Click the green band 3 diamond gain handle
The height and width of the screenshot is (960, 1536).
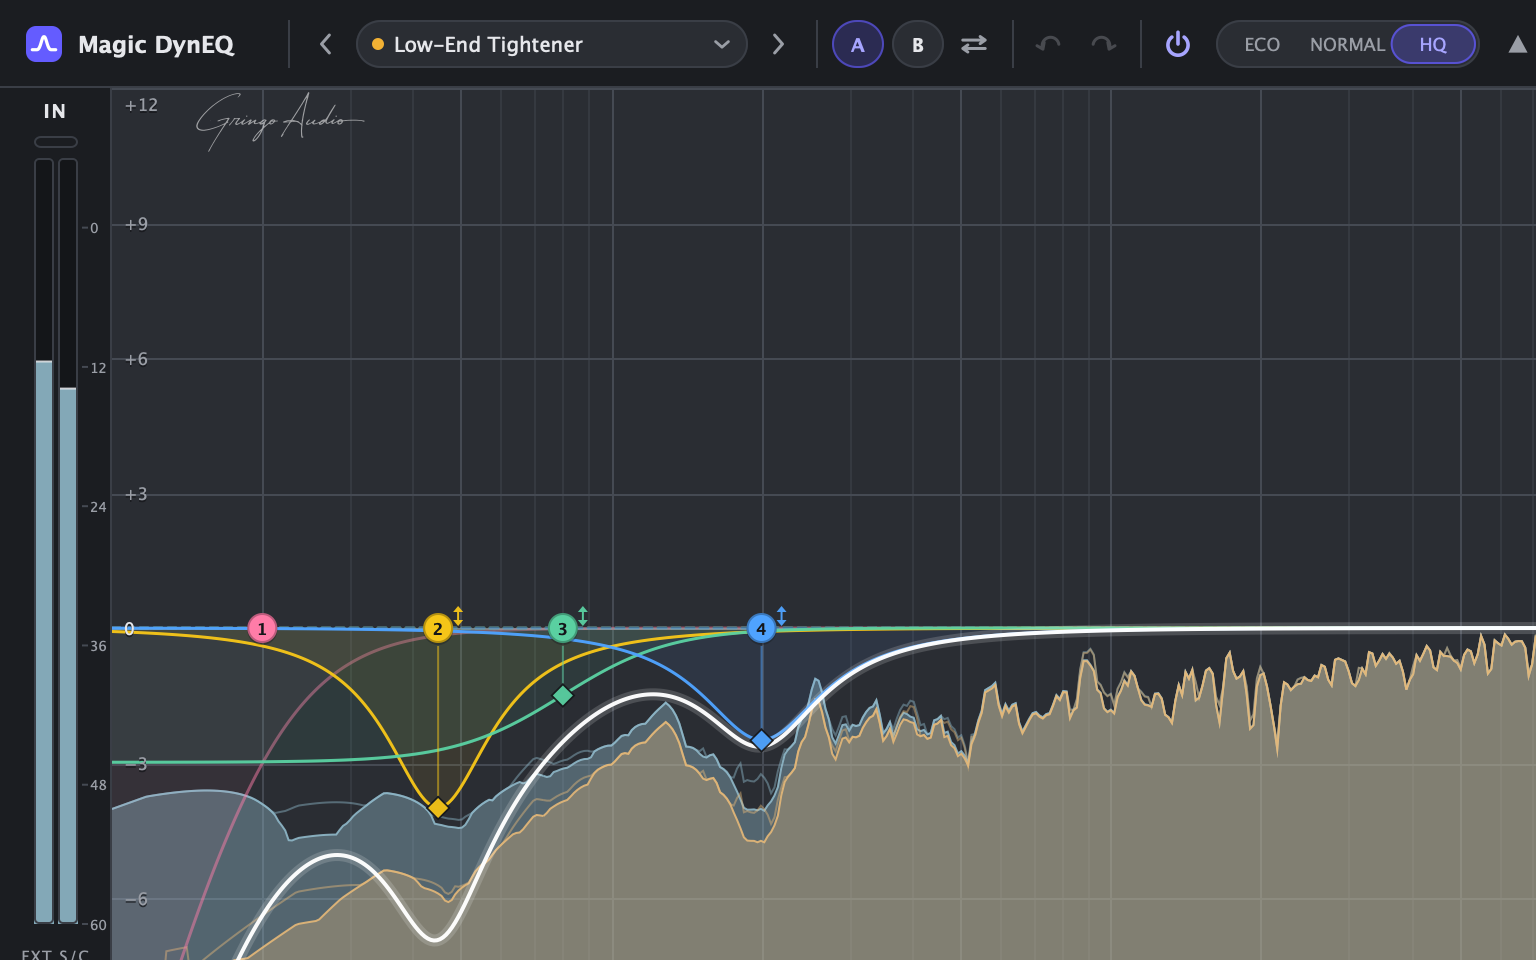[x=563, y=695]
